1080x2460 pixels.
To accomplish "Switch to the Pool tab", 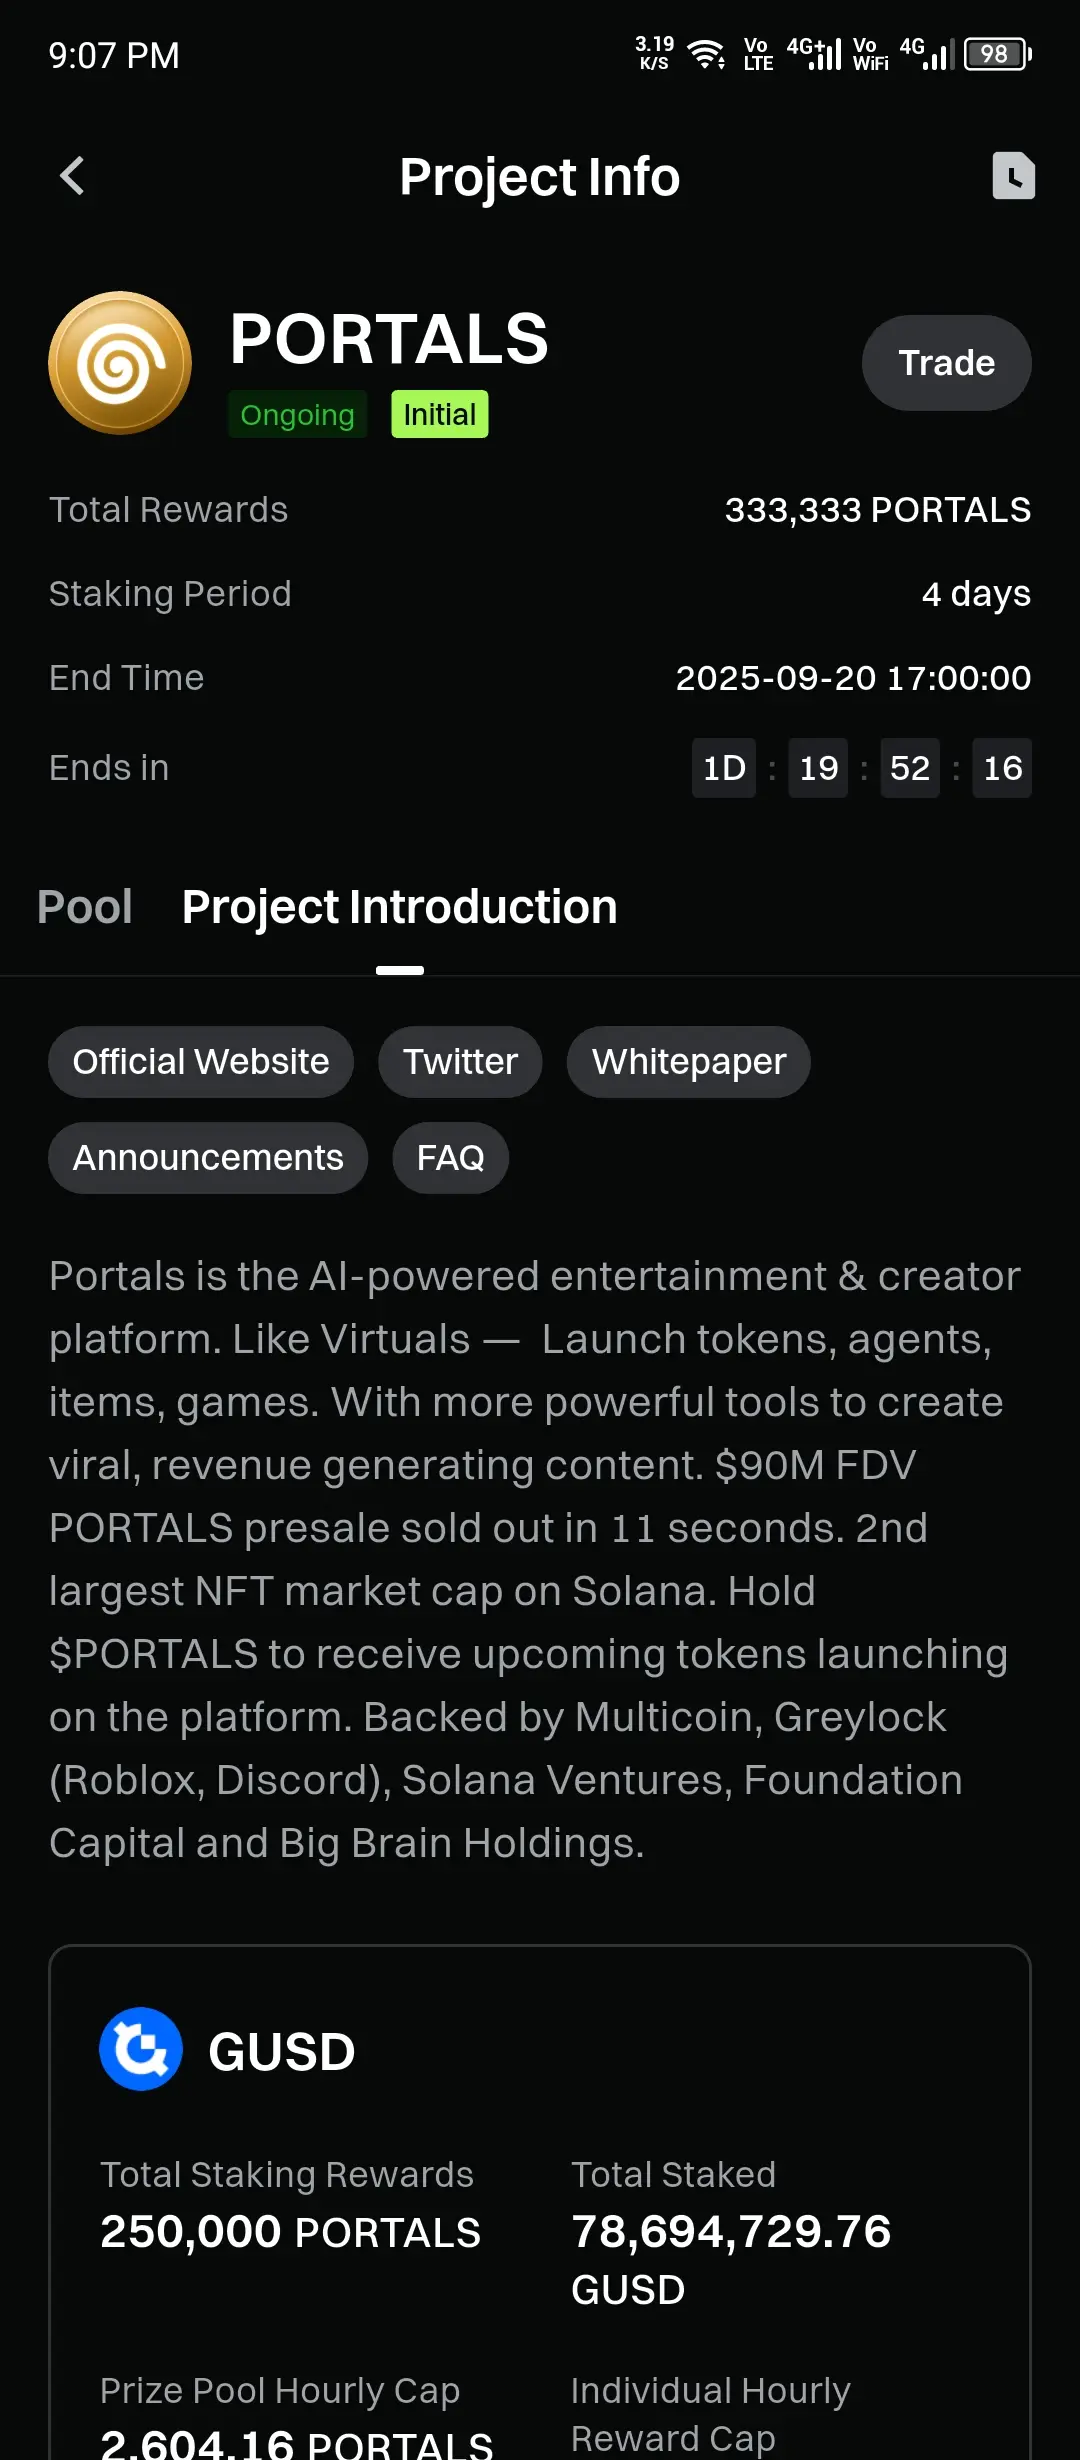I will 84,907.
